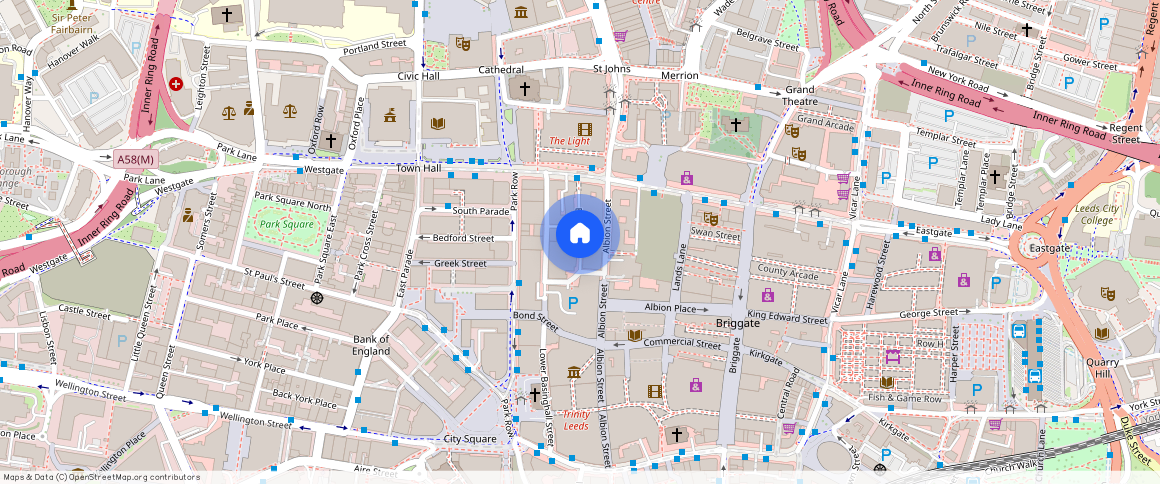Click the Leeds City College label
The height and width of the screenshot is (484, 1160).
pyautogui.click(x=1094, y=213)
